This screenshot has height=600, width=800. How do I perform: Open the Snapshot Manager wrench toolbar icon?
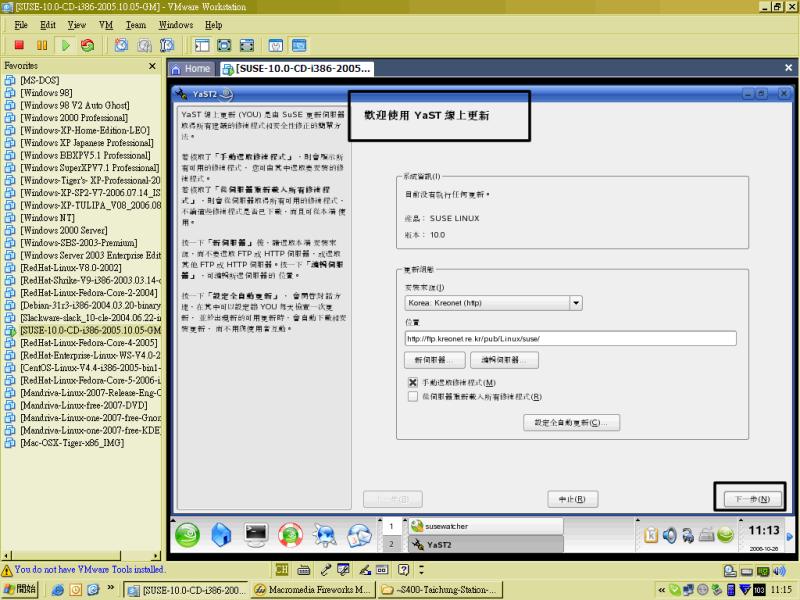[167, 45]
